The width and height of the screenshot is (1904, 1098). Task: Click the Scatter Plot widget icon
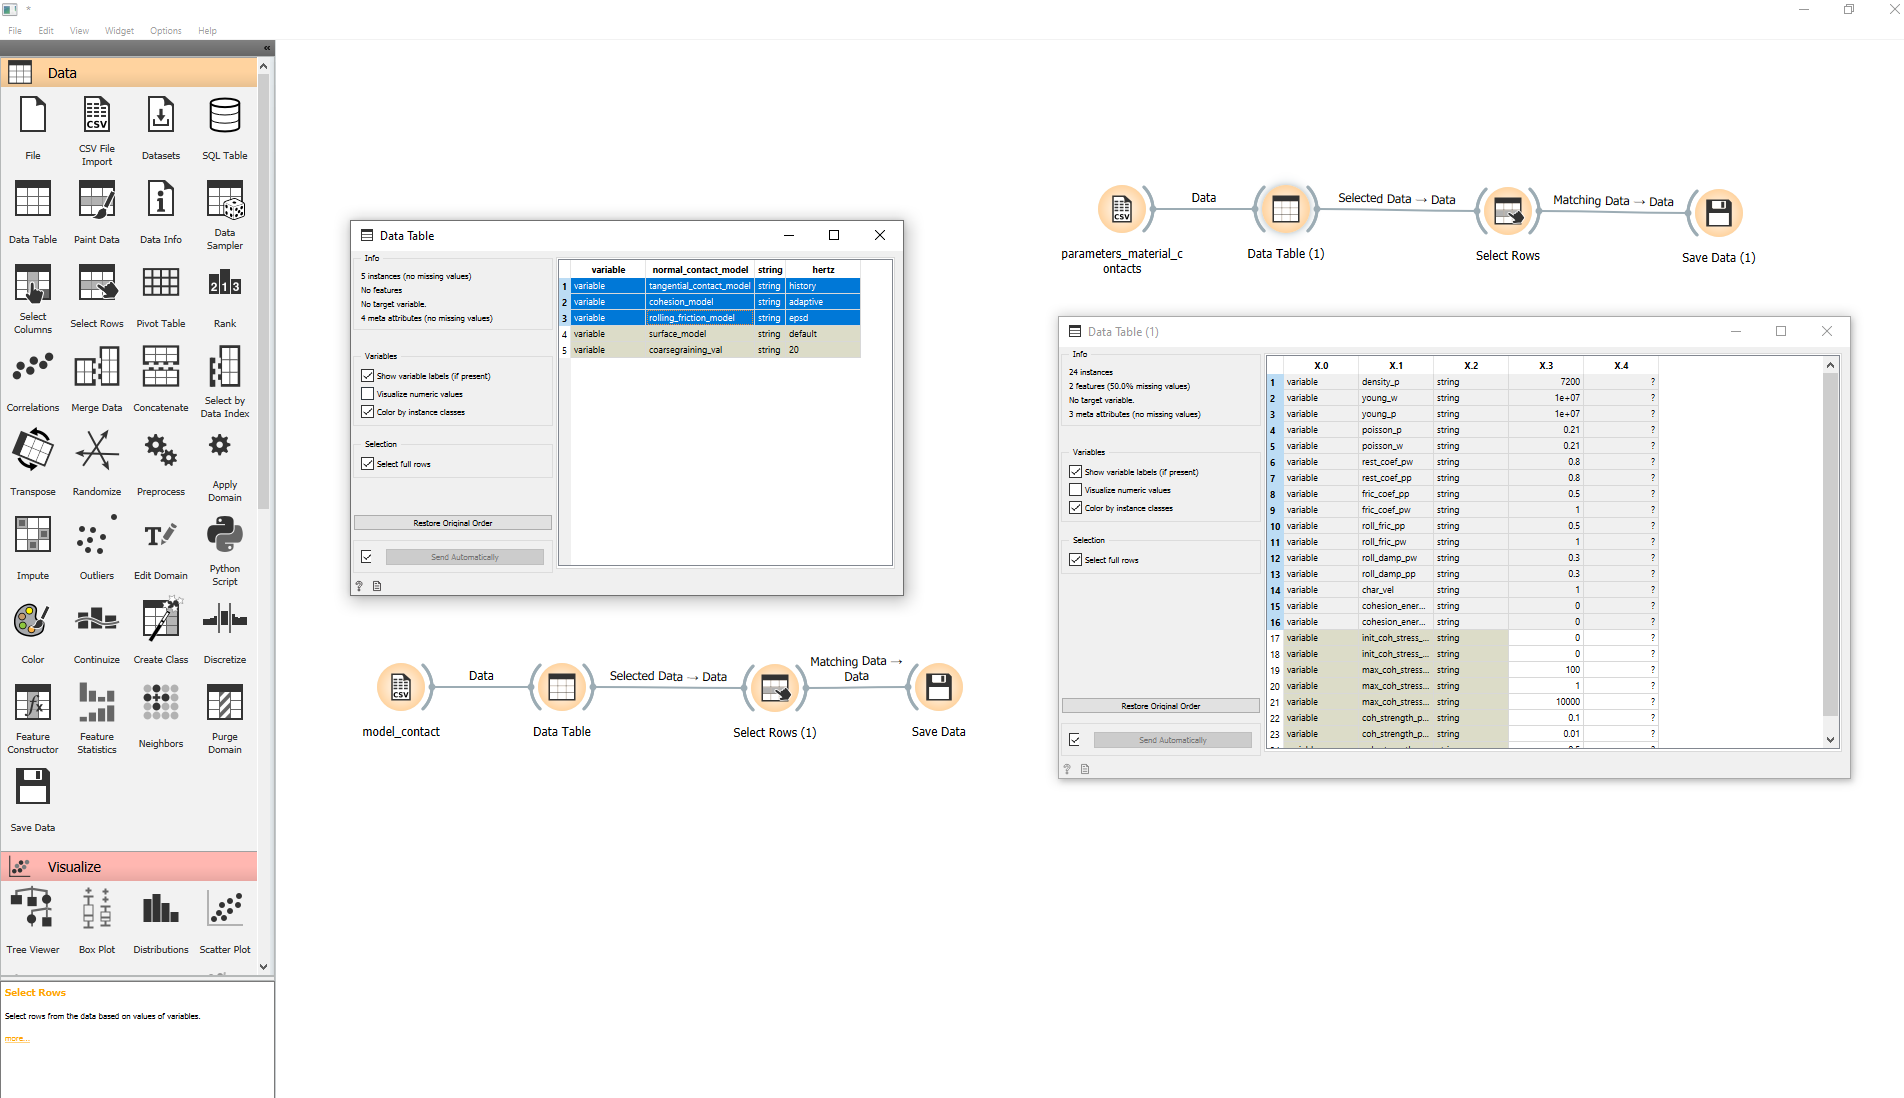[x=224, y=910]
